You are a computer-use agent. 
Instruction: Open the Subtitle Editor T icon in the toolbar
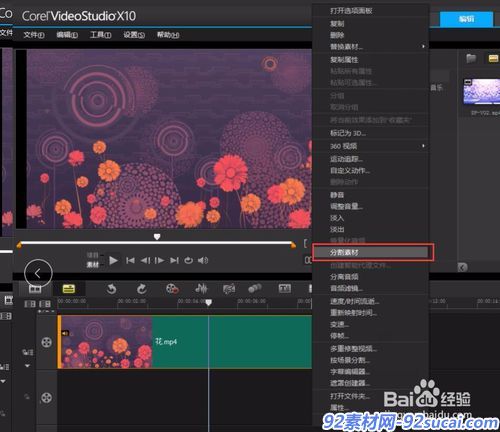[284, 289]
